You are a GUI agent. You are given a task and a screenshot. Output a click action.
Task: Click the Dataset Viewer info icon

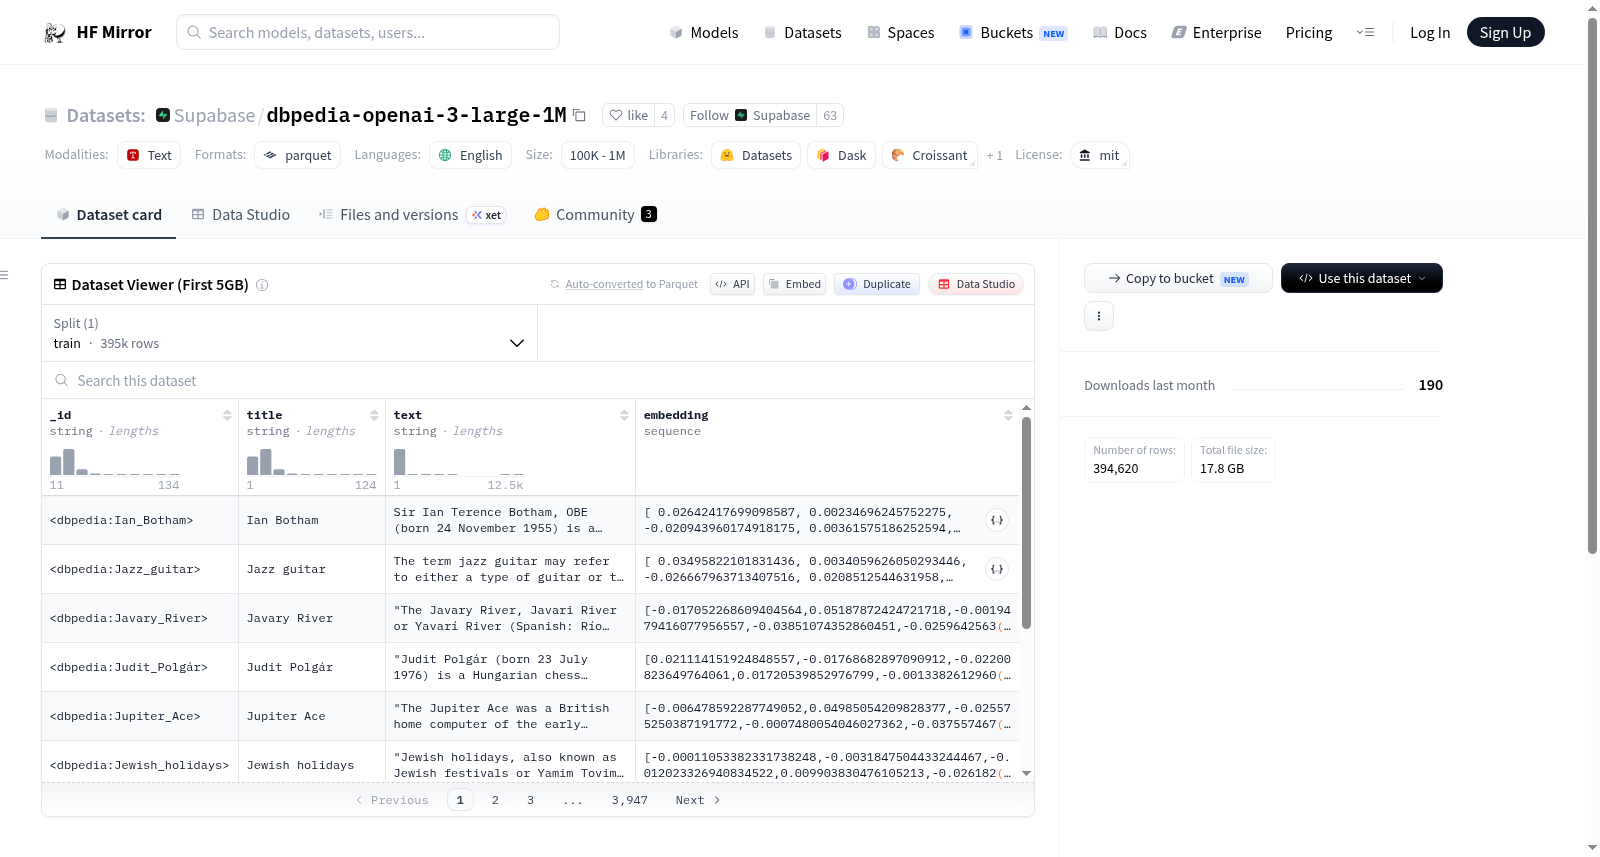(262, 285)
